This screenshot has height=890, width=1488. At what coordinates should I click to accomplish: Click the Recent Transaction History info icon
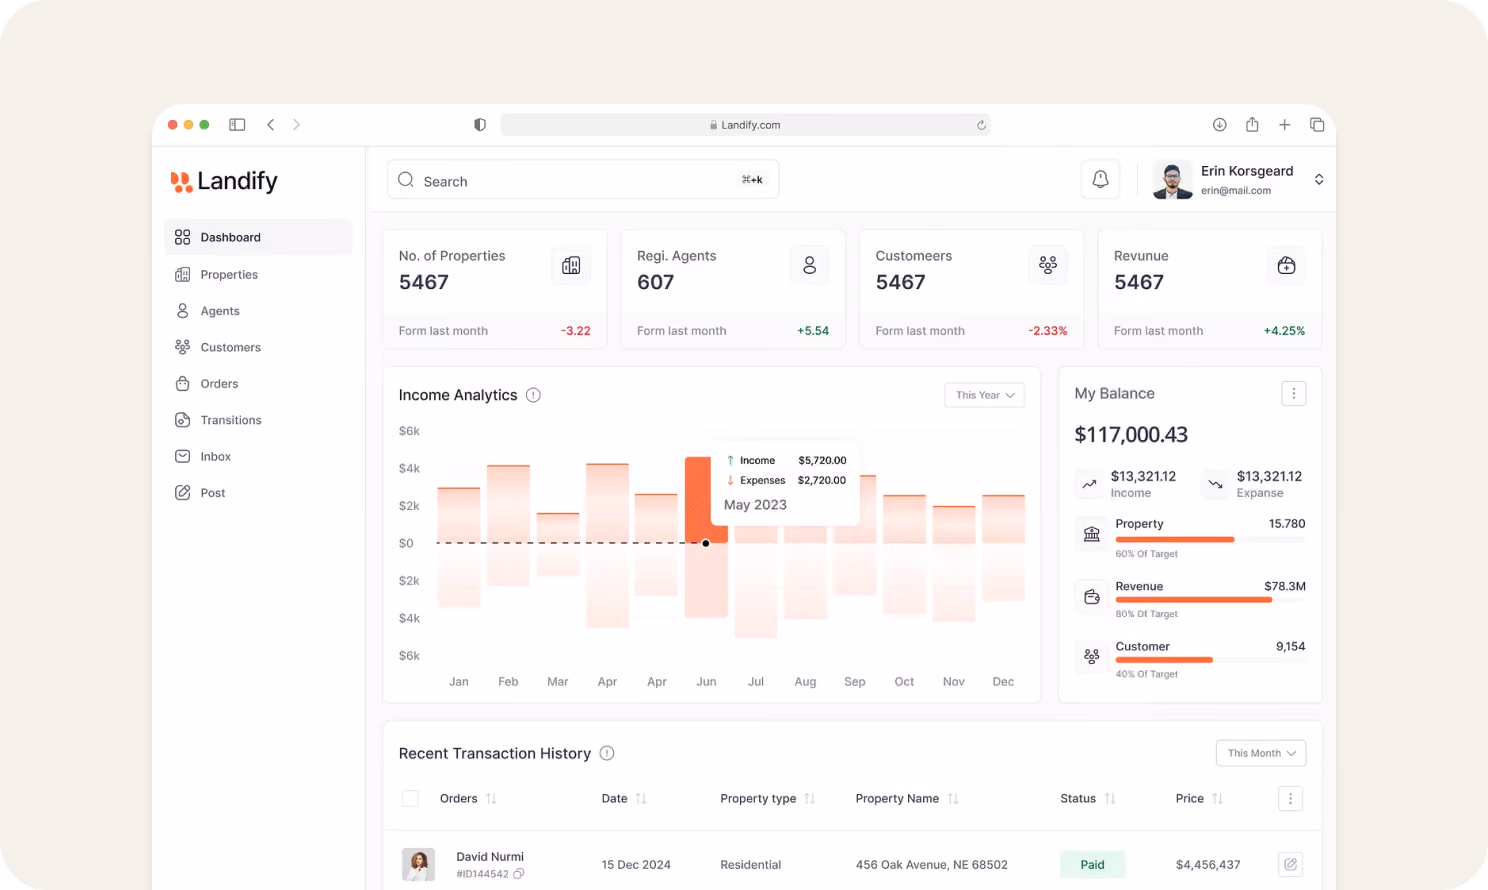607,753
